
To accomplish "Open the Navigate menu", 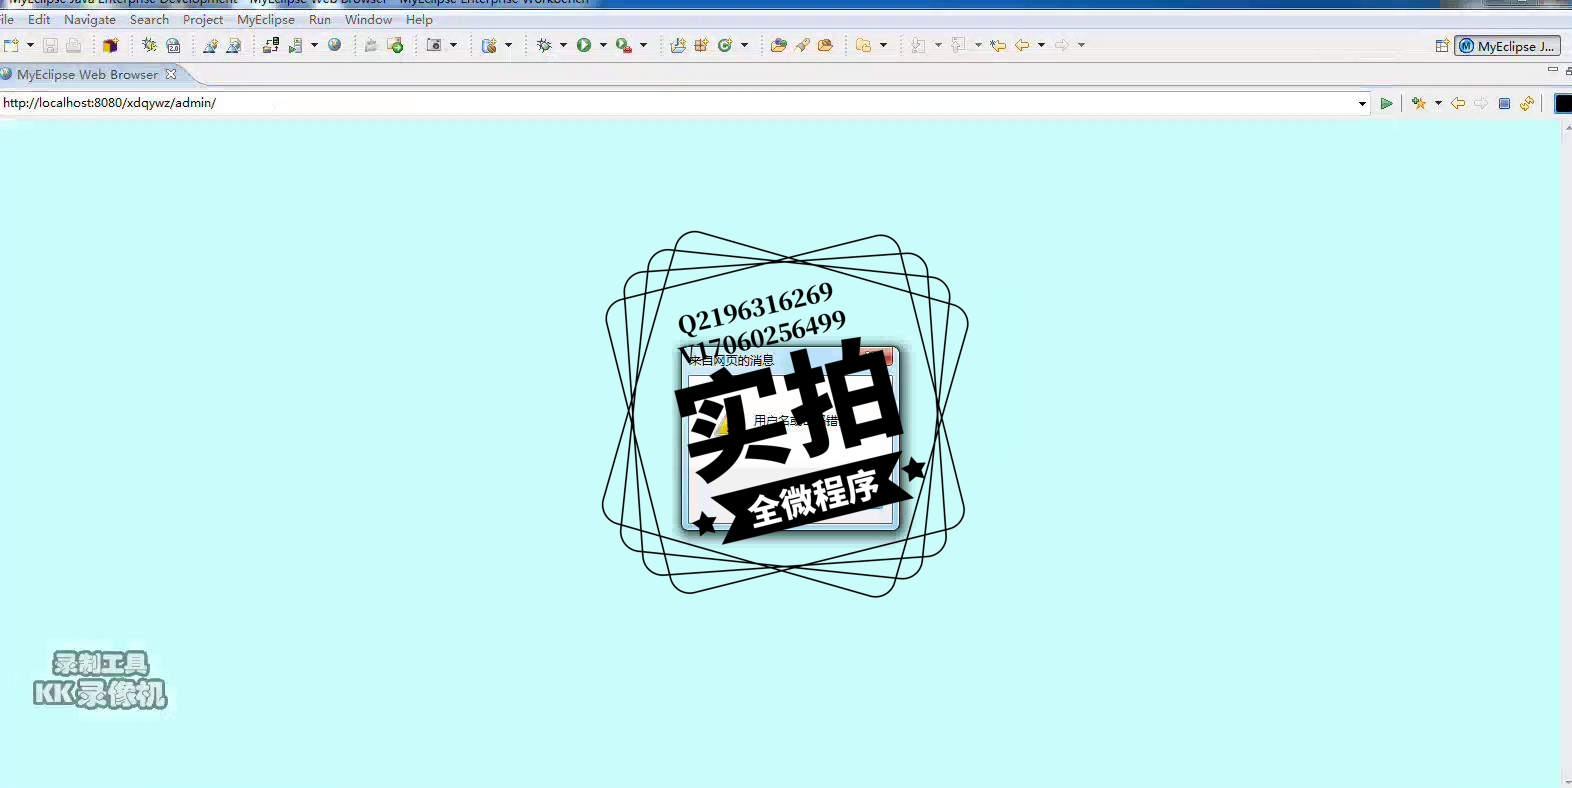I will tap(90, 19).
